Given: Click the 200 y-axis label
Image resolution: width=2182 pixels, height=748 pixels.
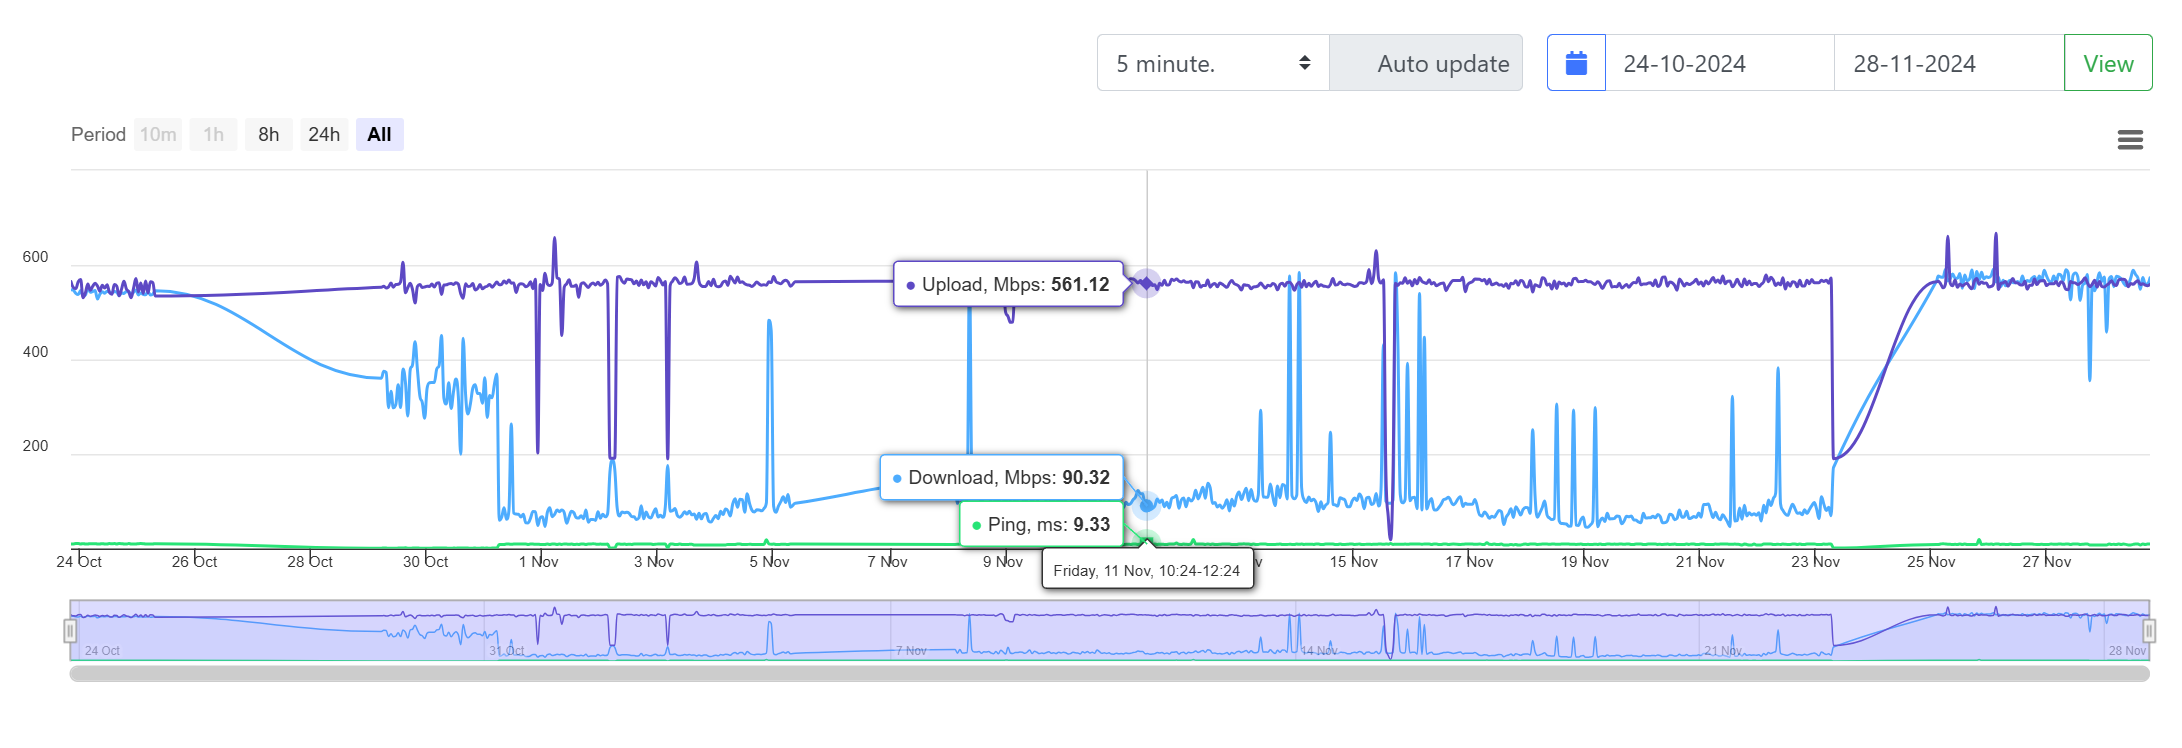Looking at the screenshot, I should [35, 446].
